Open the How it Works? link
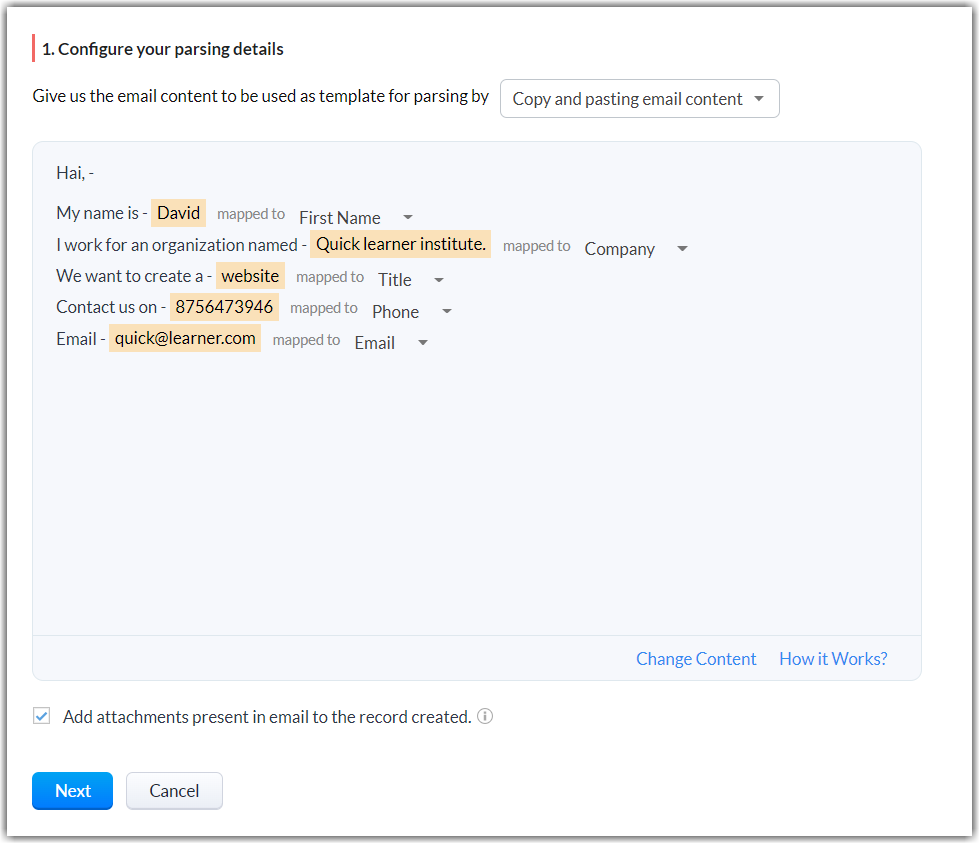This screenshot has height=844, width=980. tap(833, 658)
